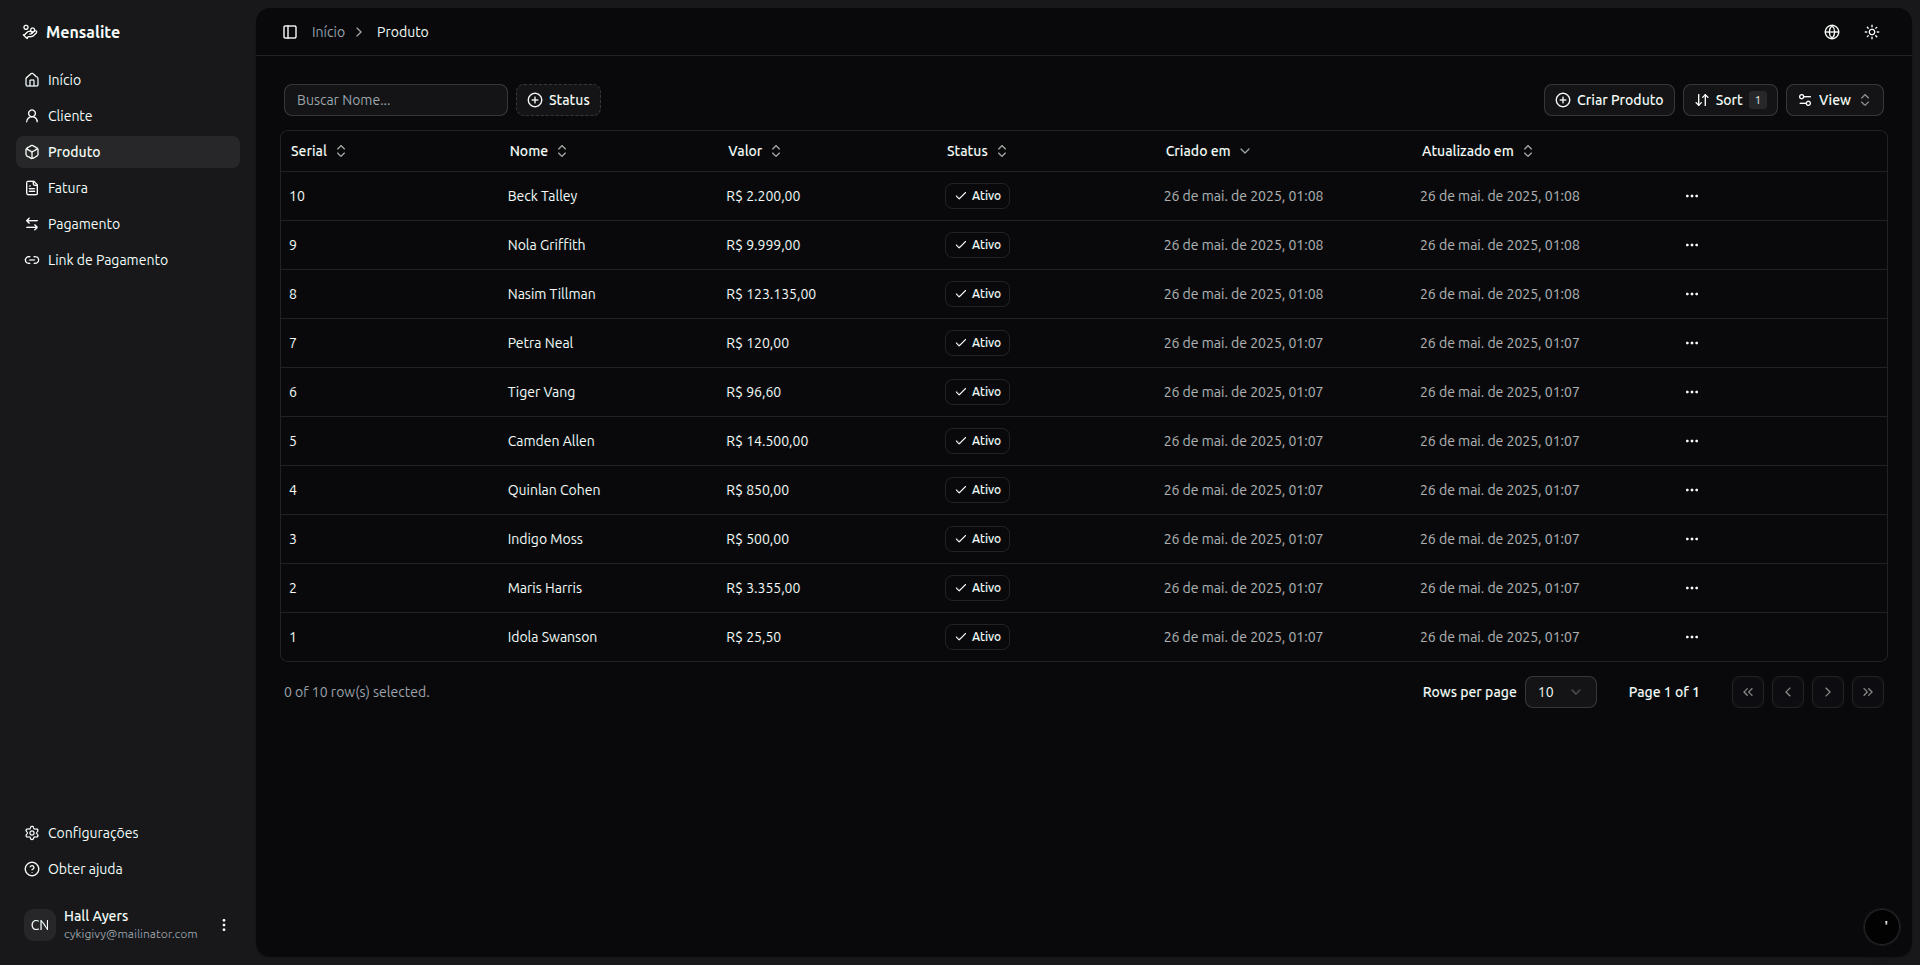Go to the last page
The height and width of the screenshot is (965, 1920).
1868,692
